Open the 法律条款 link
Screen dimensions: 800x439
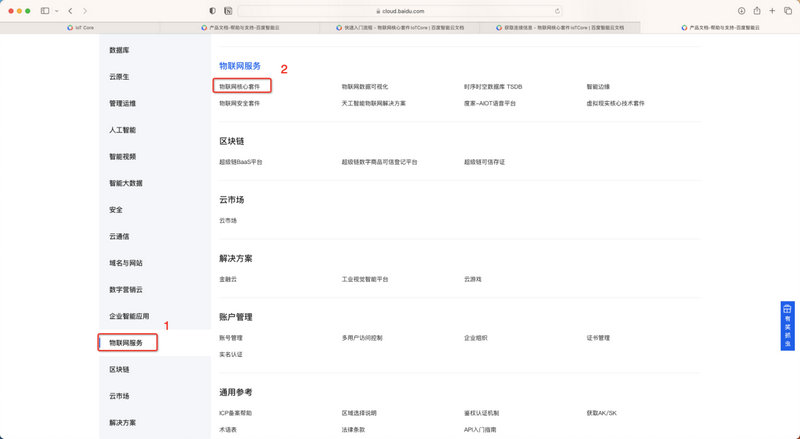[353, 430]
